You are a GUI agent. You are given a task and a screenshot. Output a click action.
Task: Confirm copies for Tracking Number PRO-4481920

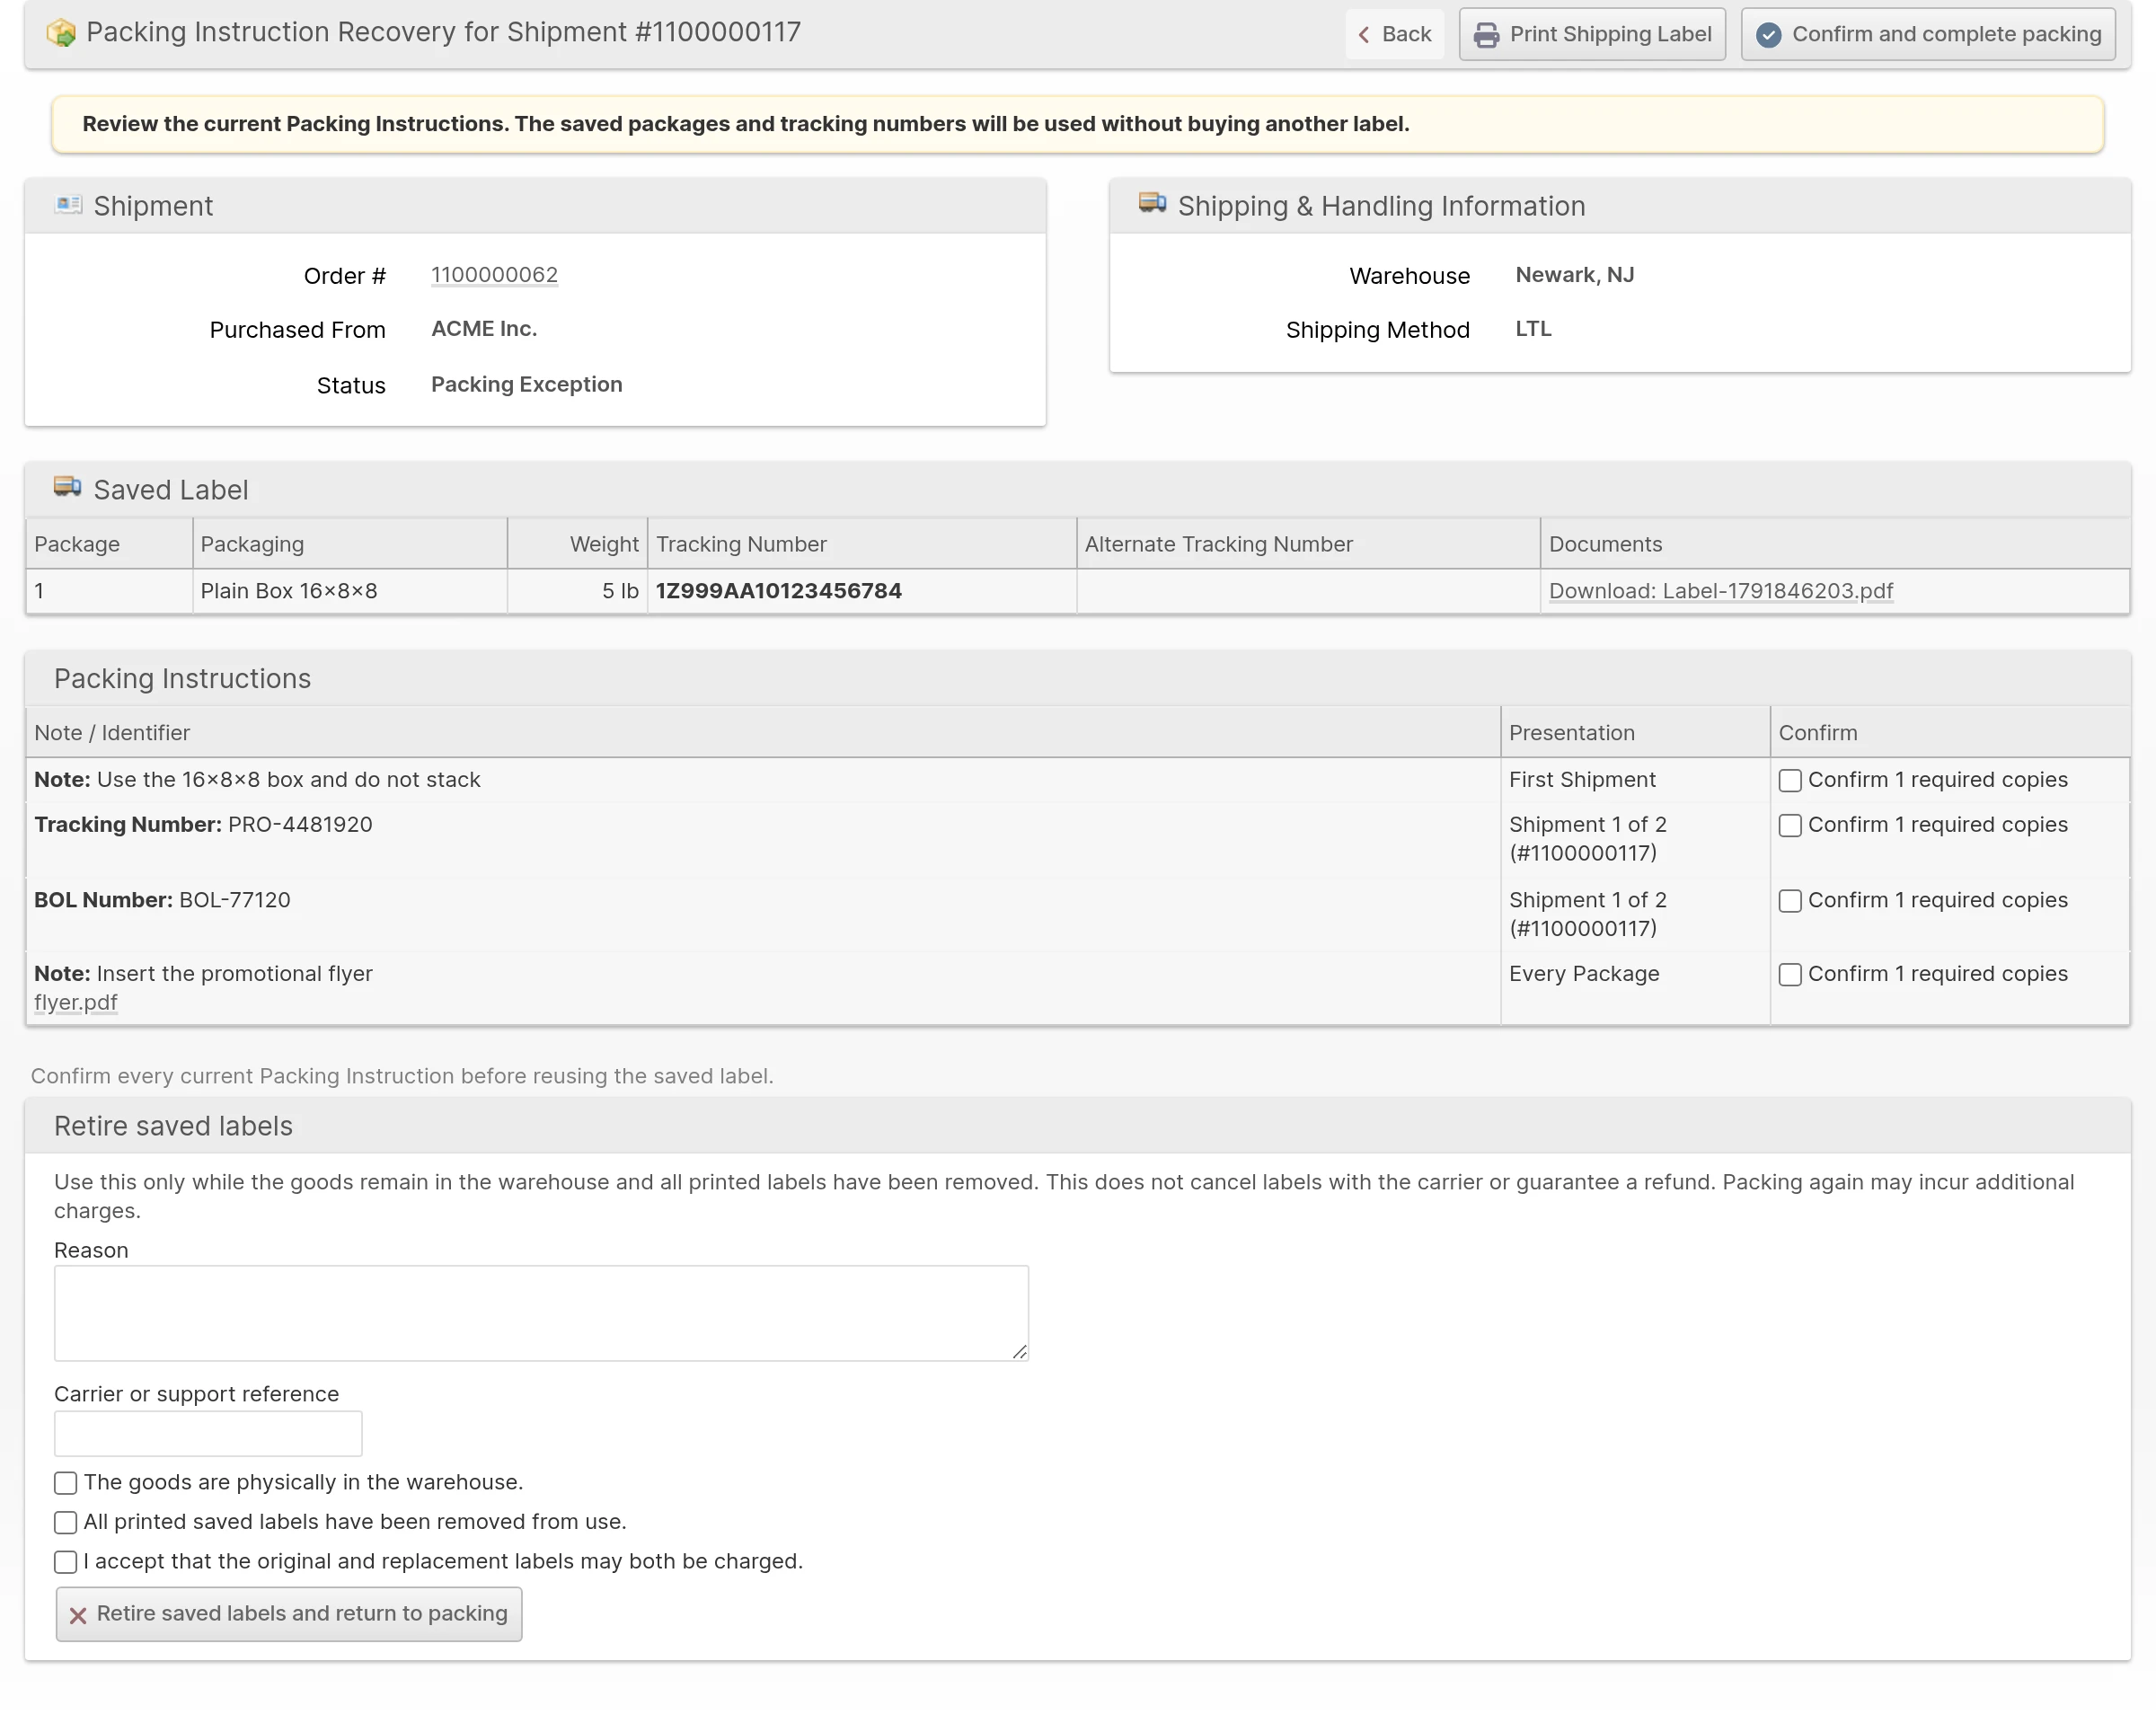click(x=1790, y=826)
